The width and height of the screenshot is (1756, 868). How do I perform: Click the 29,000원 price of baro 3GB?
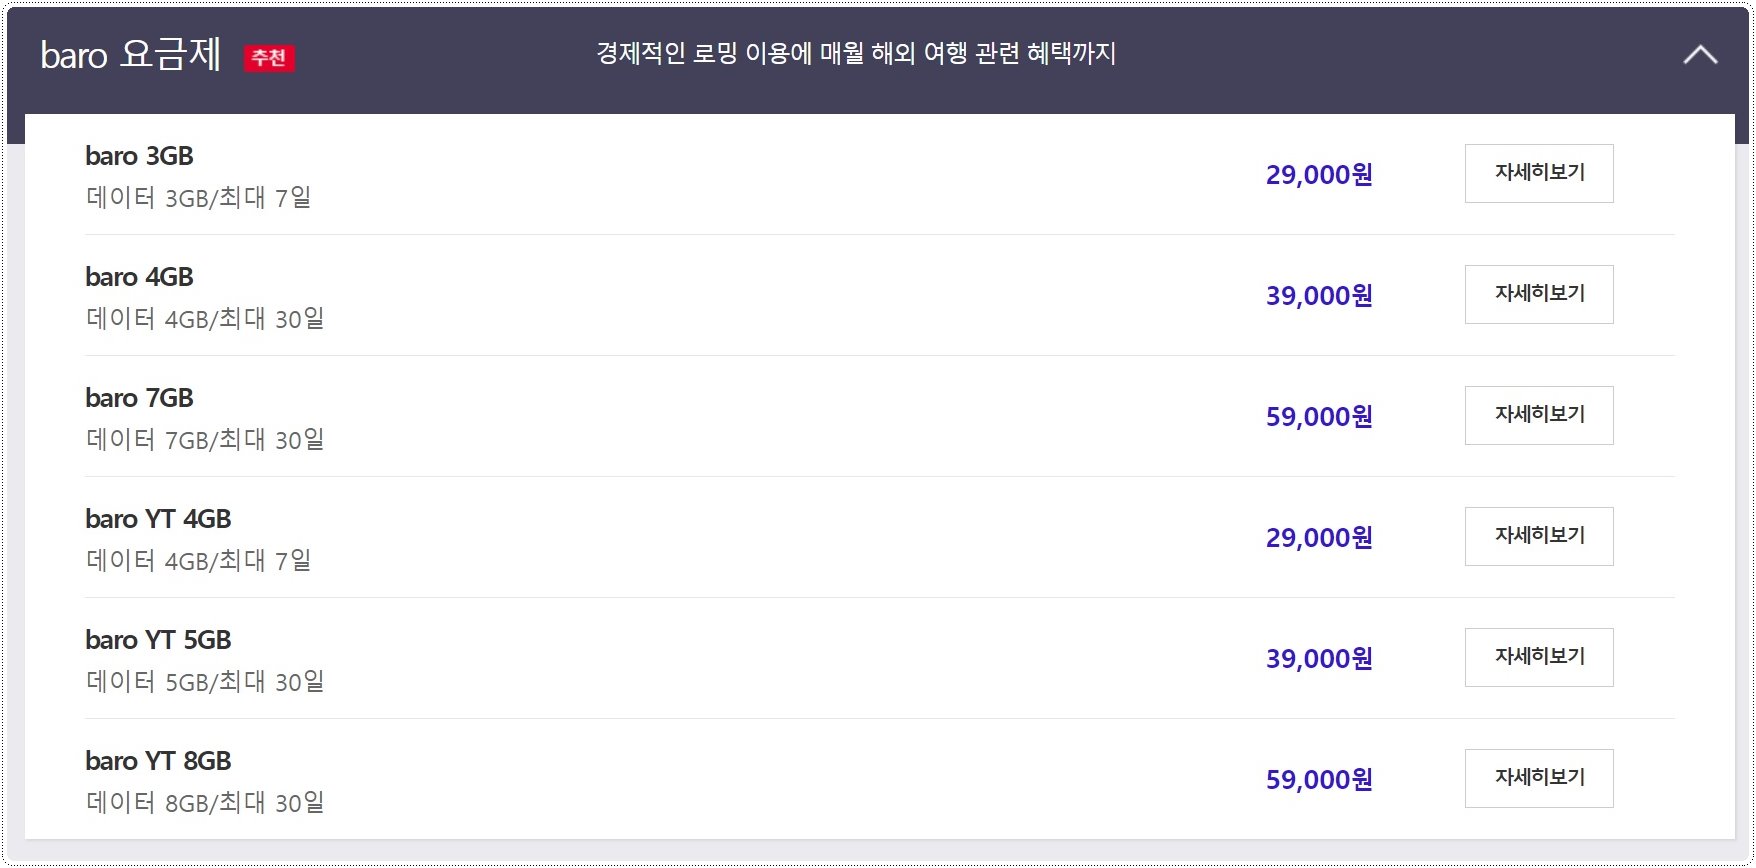tap(1319, 175)
